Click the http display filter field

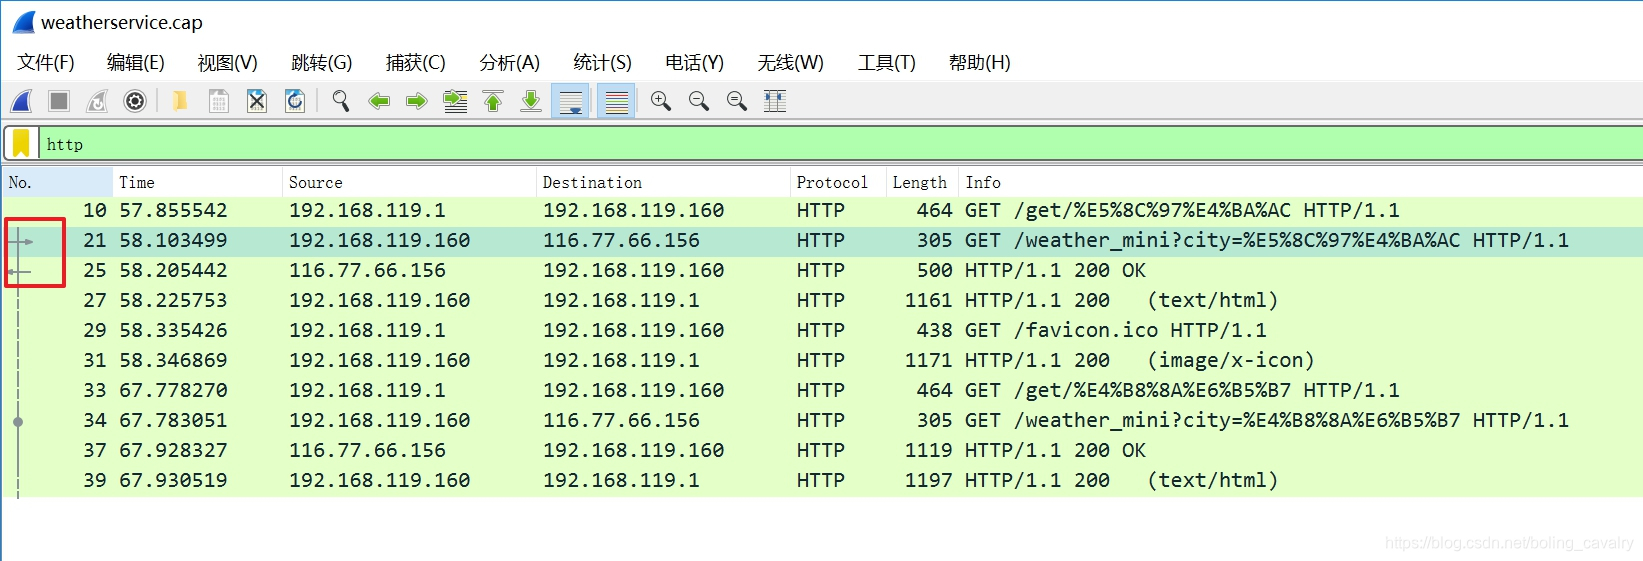pos(800,144)
